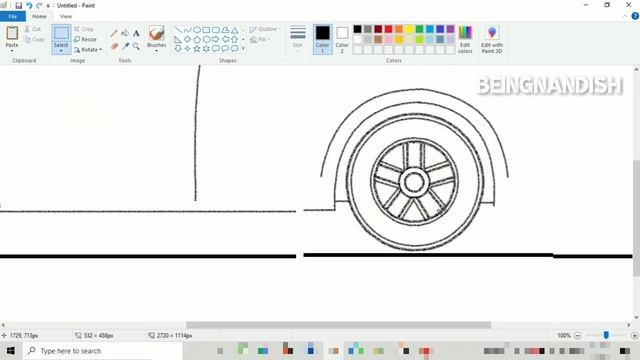Click the horizontal scrollbar thumb

pyautogui.click(x=339, y=325)
